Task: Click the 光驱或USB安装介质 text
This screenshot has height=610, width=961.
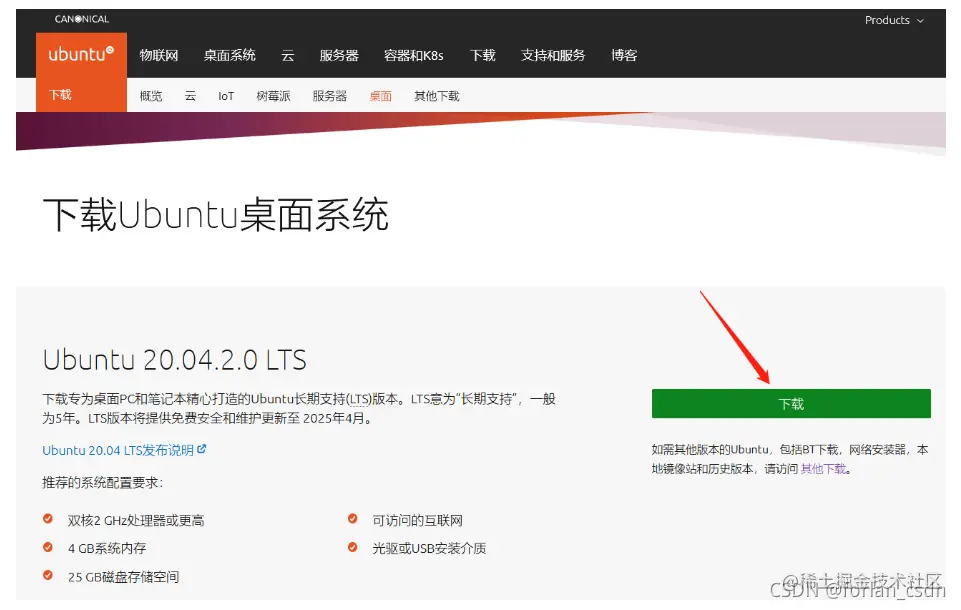Action: pyautogui.click(x=429, y=548)
